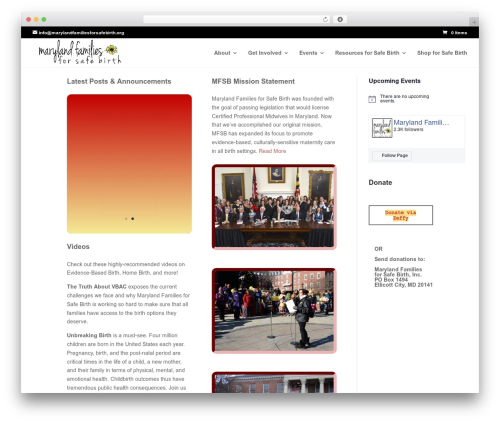Screen dimensions: 500x423
Task: Select the second slider pagination dot
Action: coord(133,219)
